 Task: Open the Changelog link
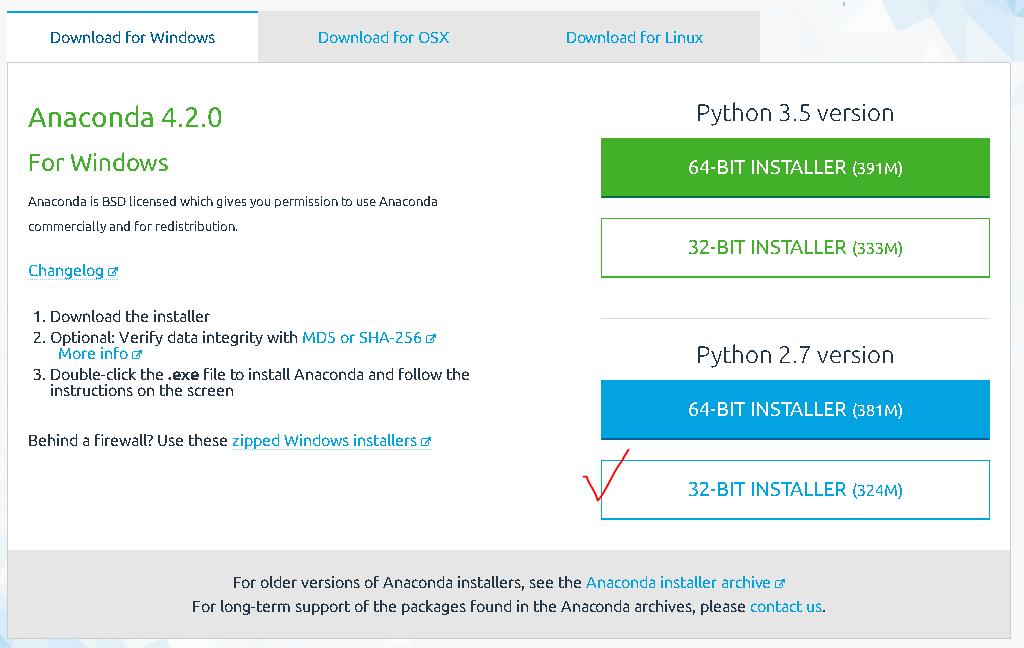66,270
